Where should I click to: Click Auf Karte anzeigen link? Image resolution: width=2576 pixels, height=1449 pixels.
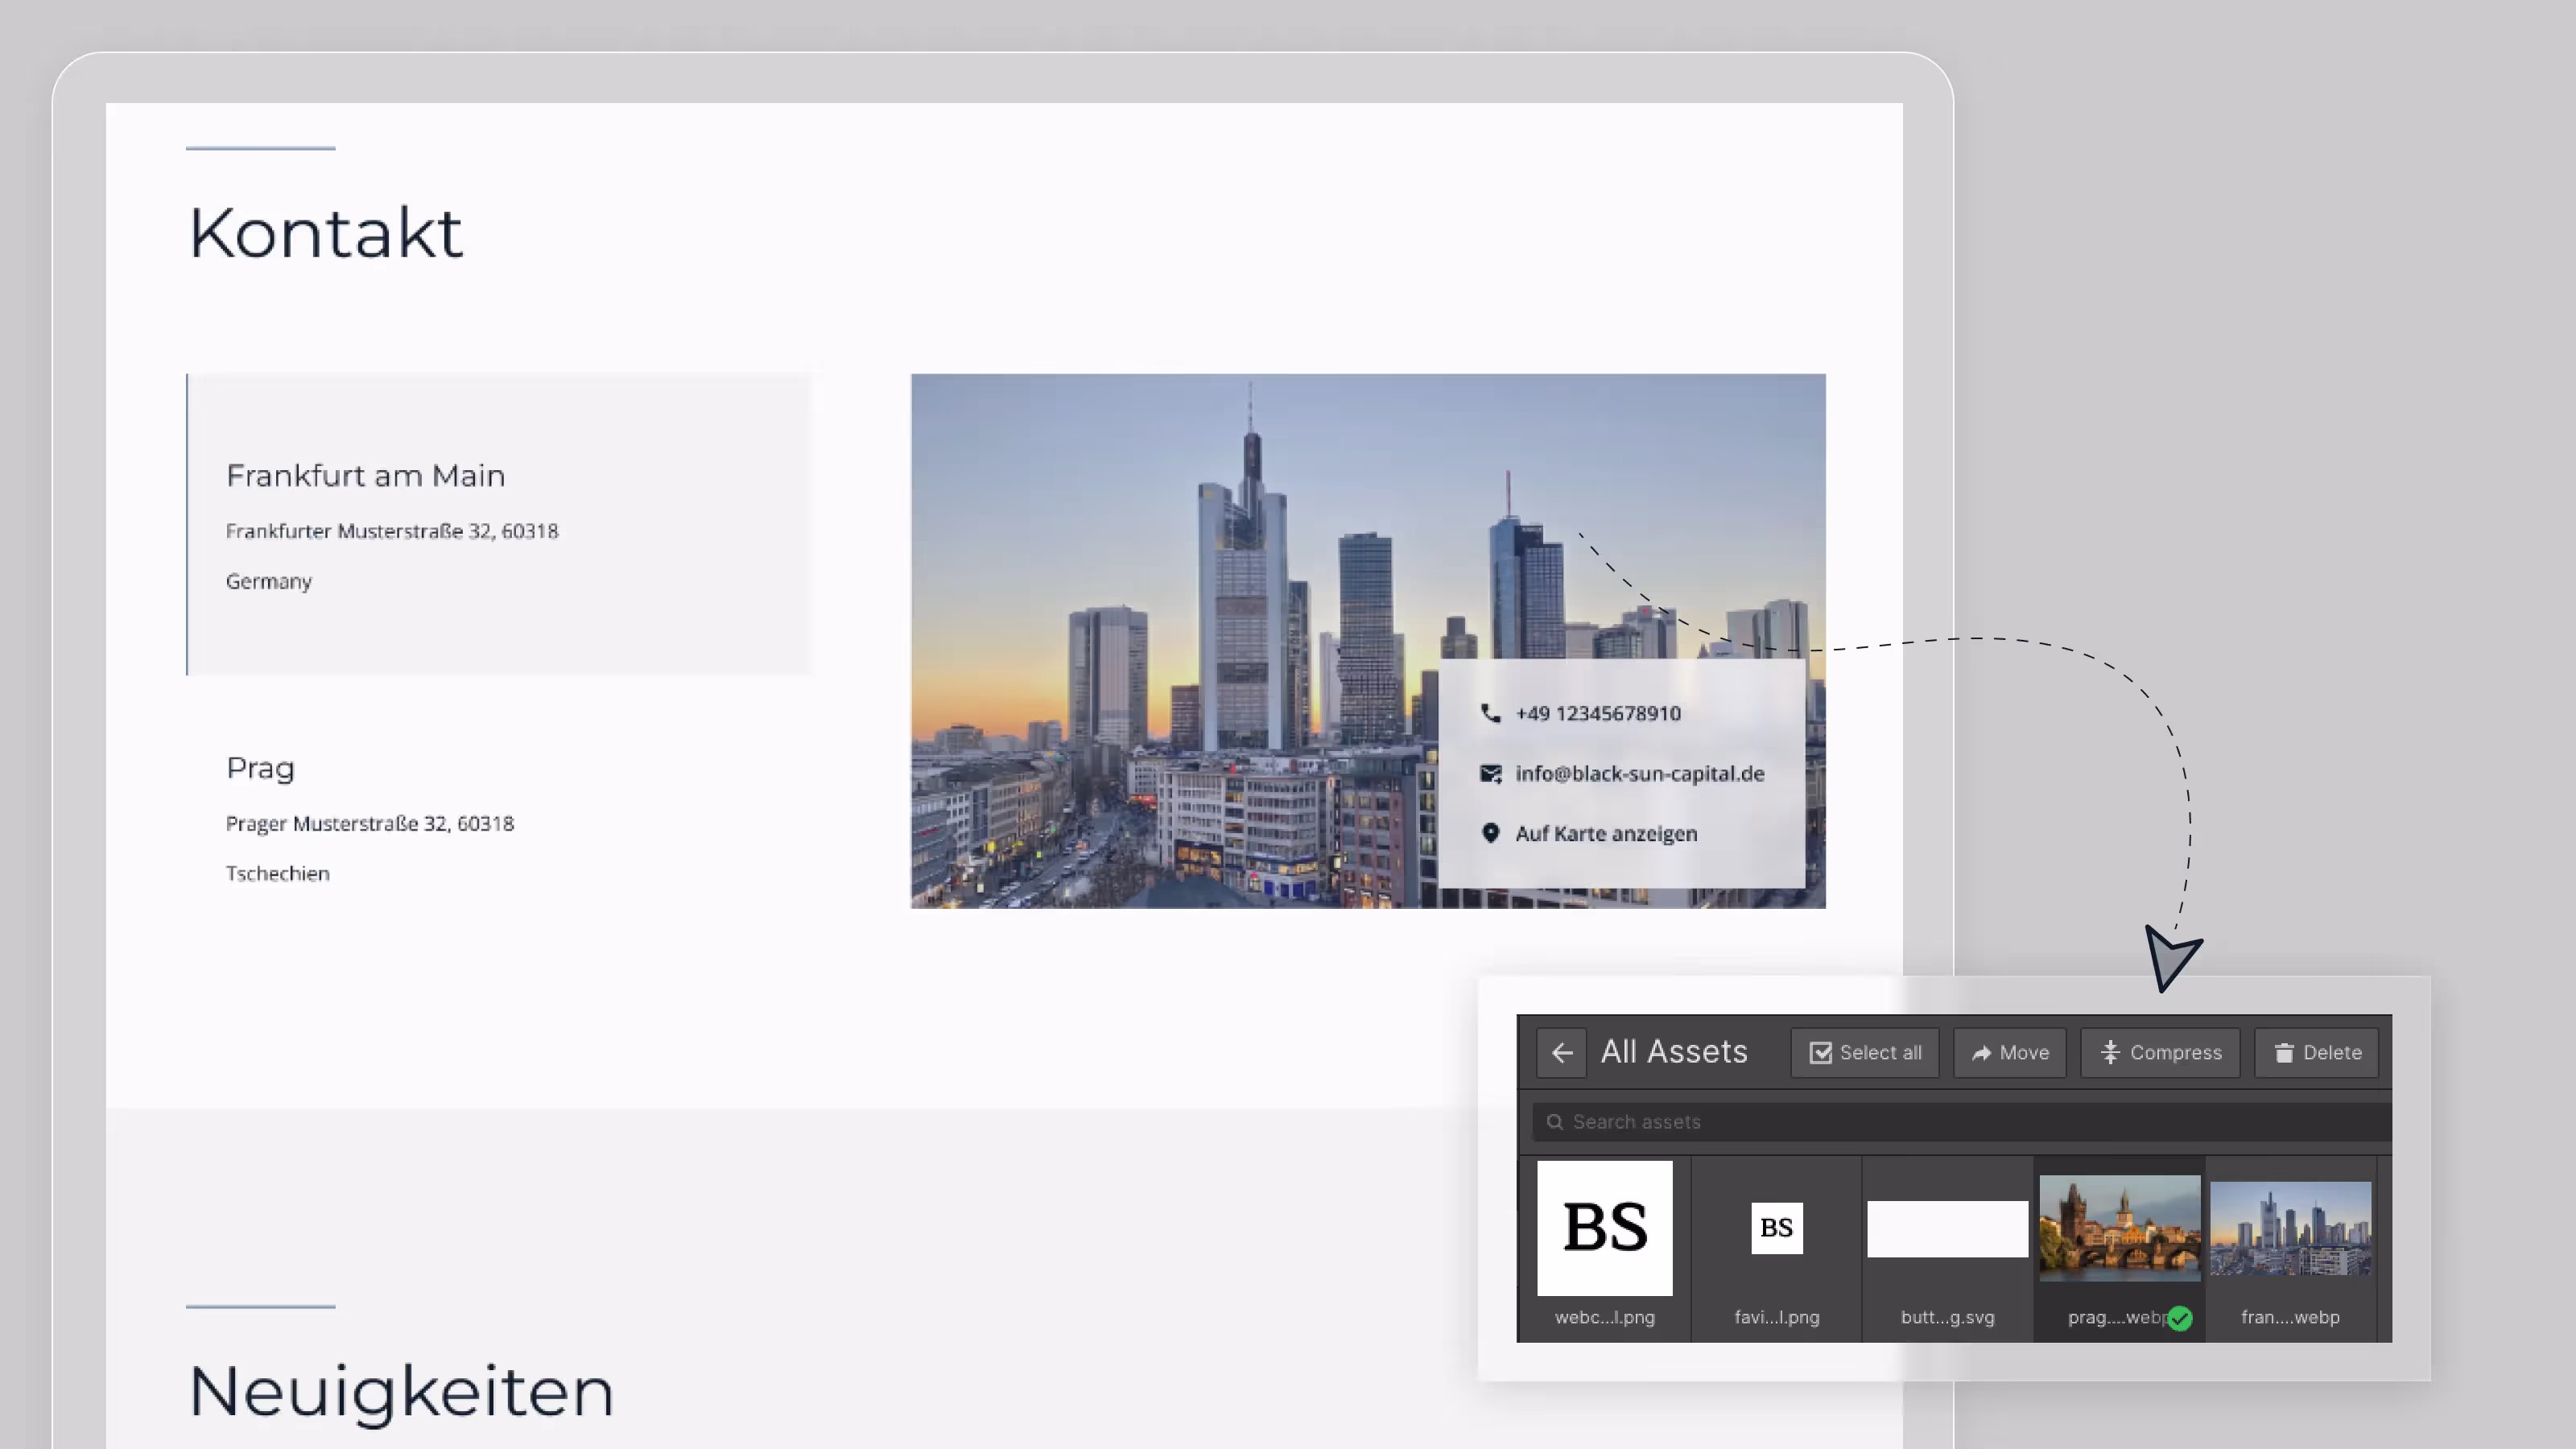(x=1606, y=834)
